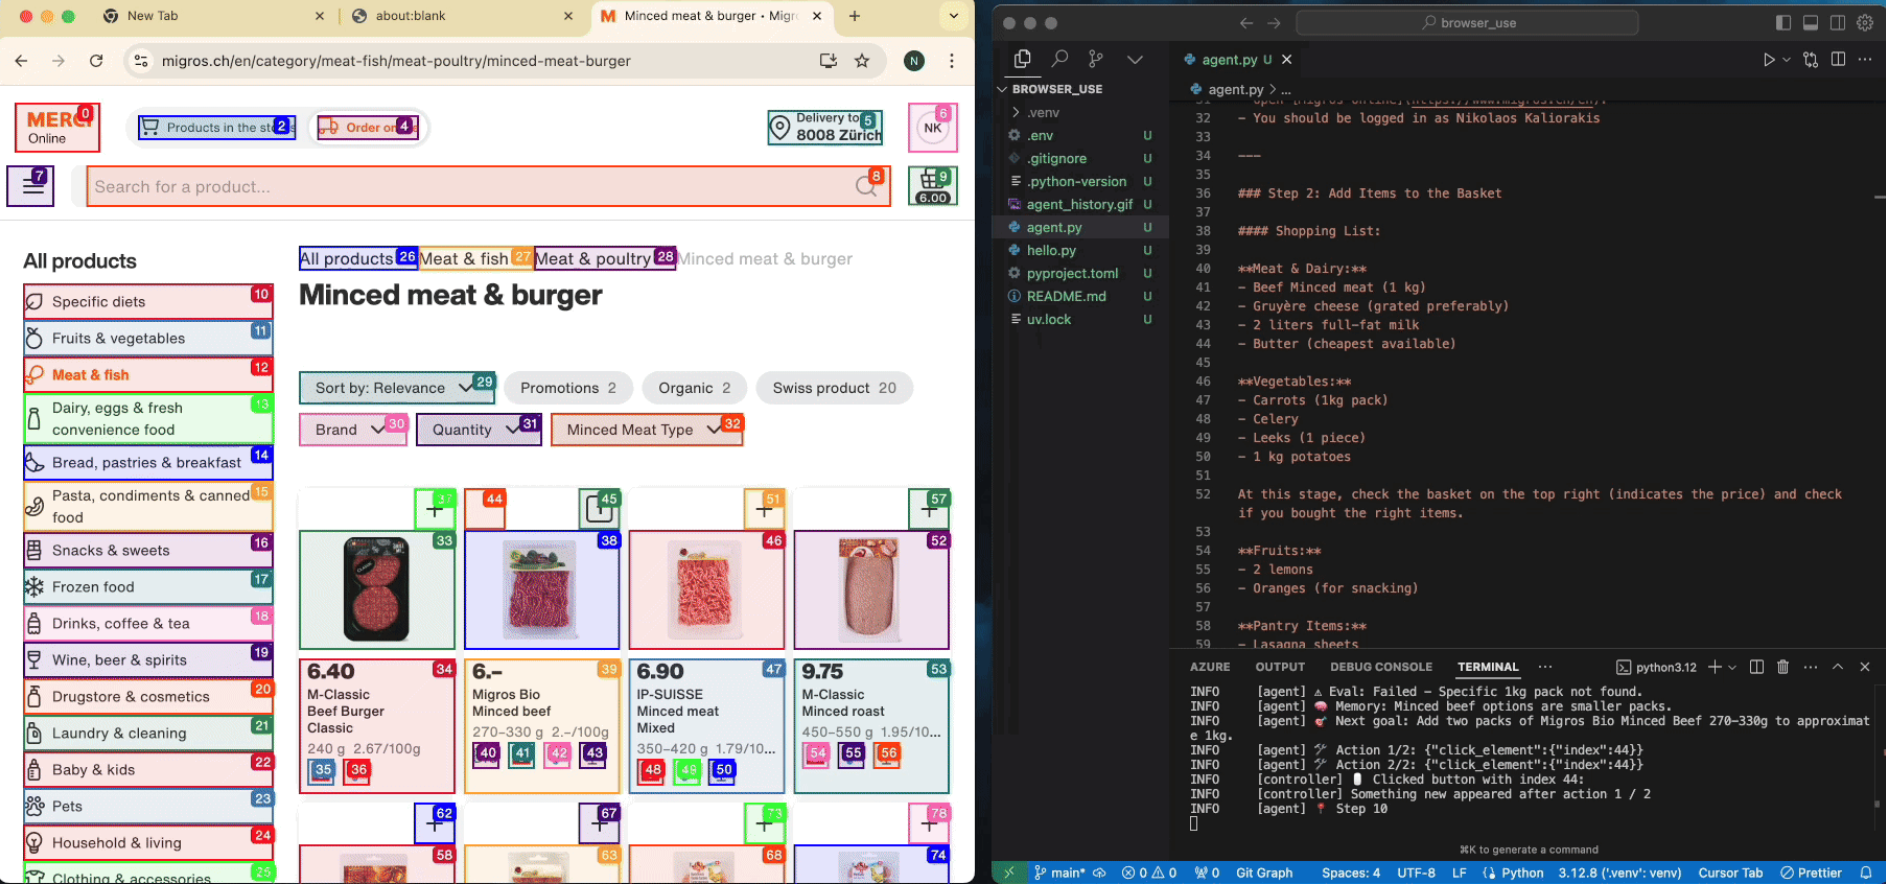Image resolution: width=1886 pixels, height=884 pixels.
Task: Switch to the AZURE panel tab
Action: click(1210, 667)
